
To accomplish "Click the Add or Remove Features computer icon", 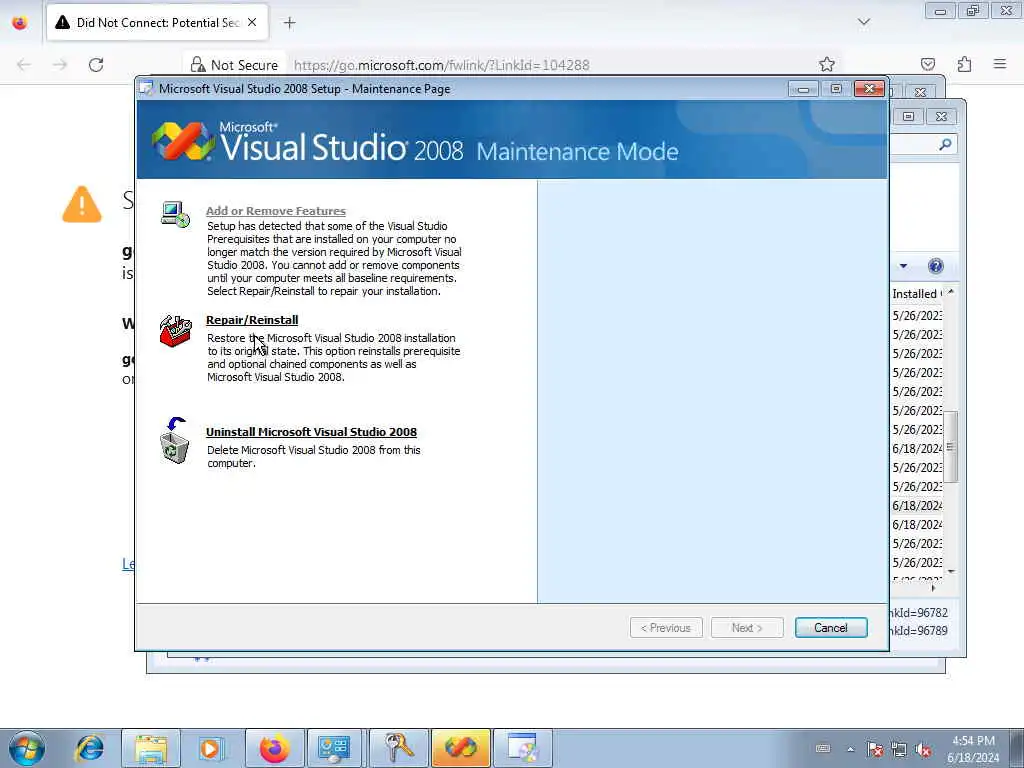I will click(175, 214).
